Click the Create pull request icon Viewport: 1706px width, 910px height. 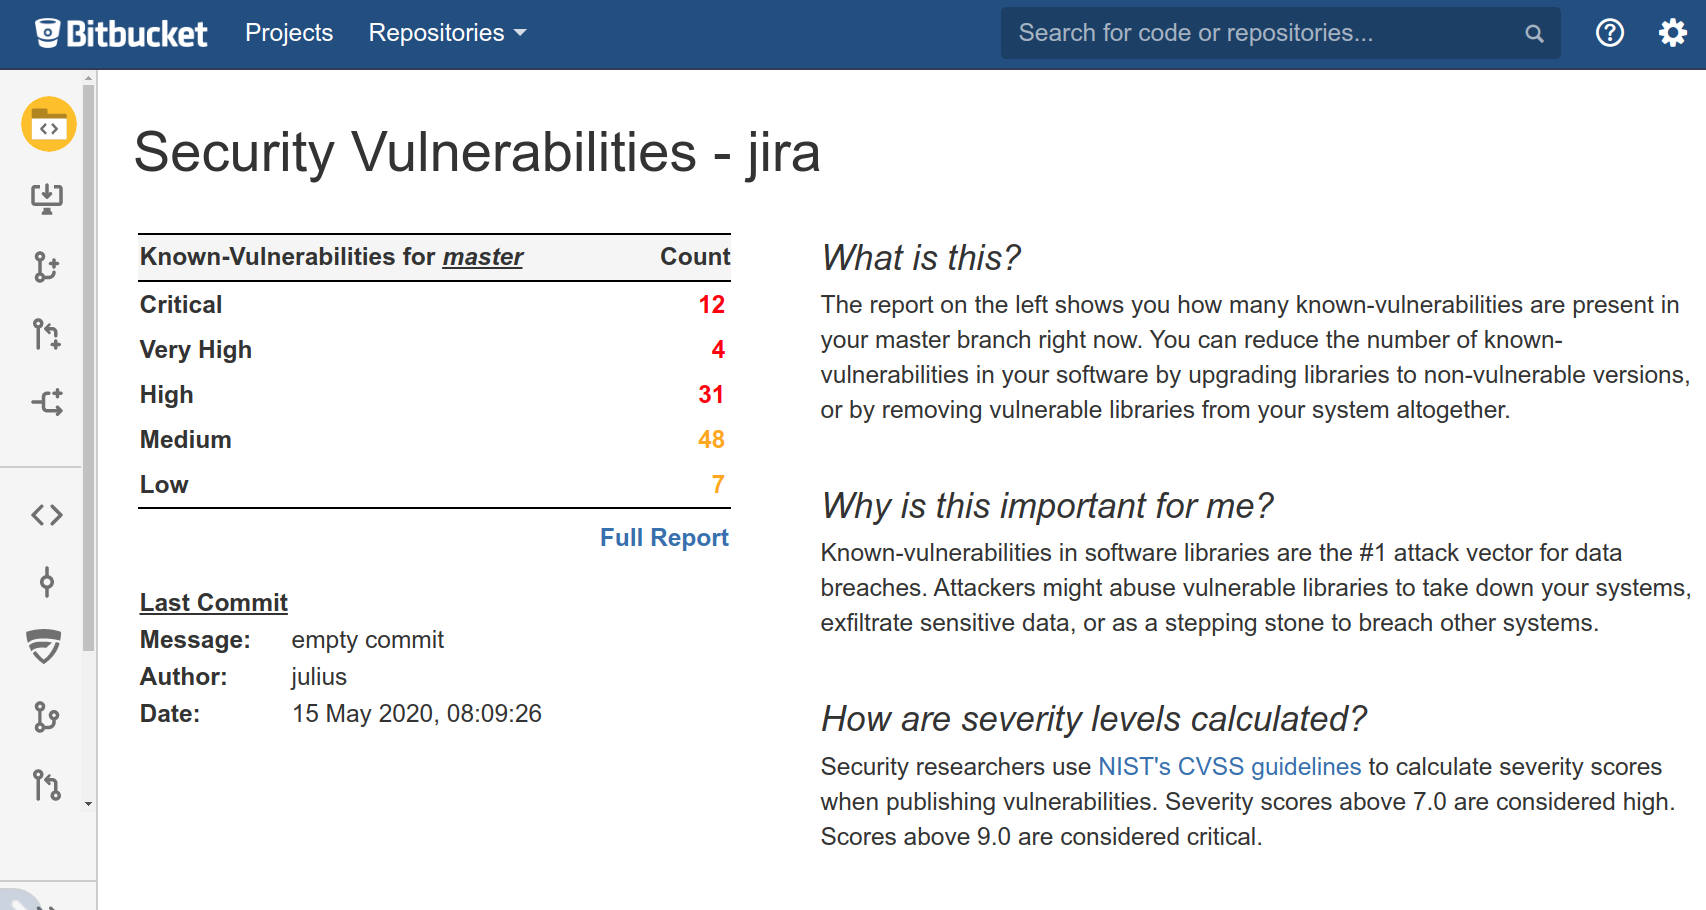[x=46, y=334]
